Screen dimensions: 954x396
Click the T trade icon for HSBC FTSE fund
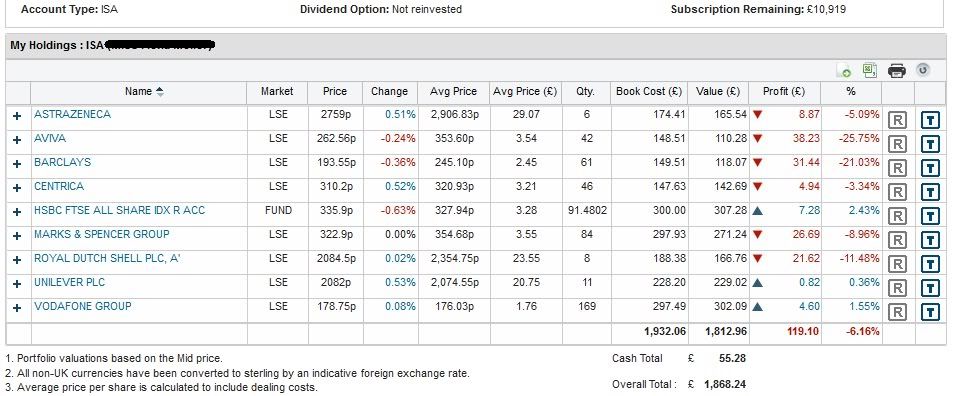click(x=931, y=216)
